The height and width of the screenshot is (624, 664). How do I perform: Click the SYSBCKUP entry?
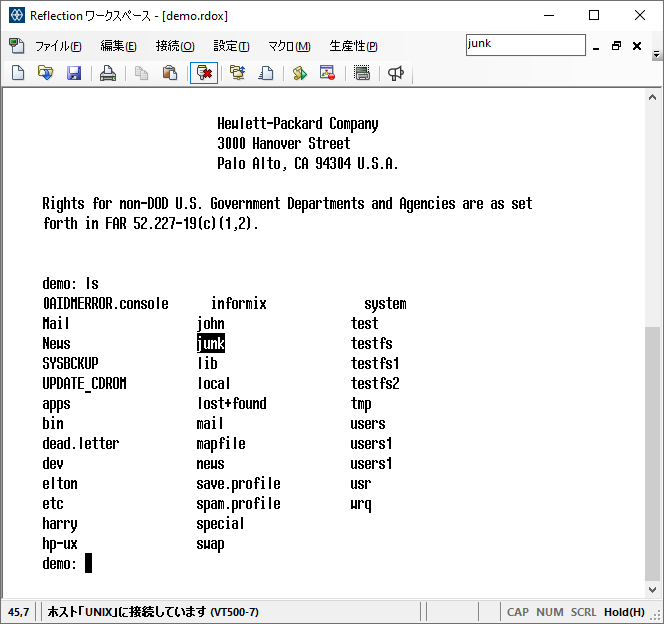click(x=70, y=364)
